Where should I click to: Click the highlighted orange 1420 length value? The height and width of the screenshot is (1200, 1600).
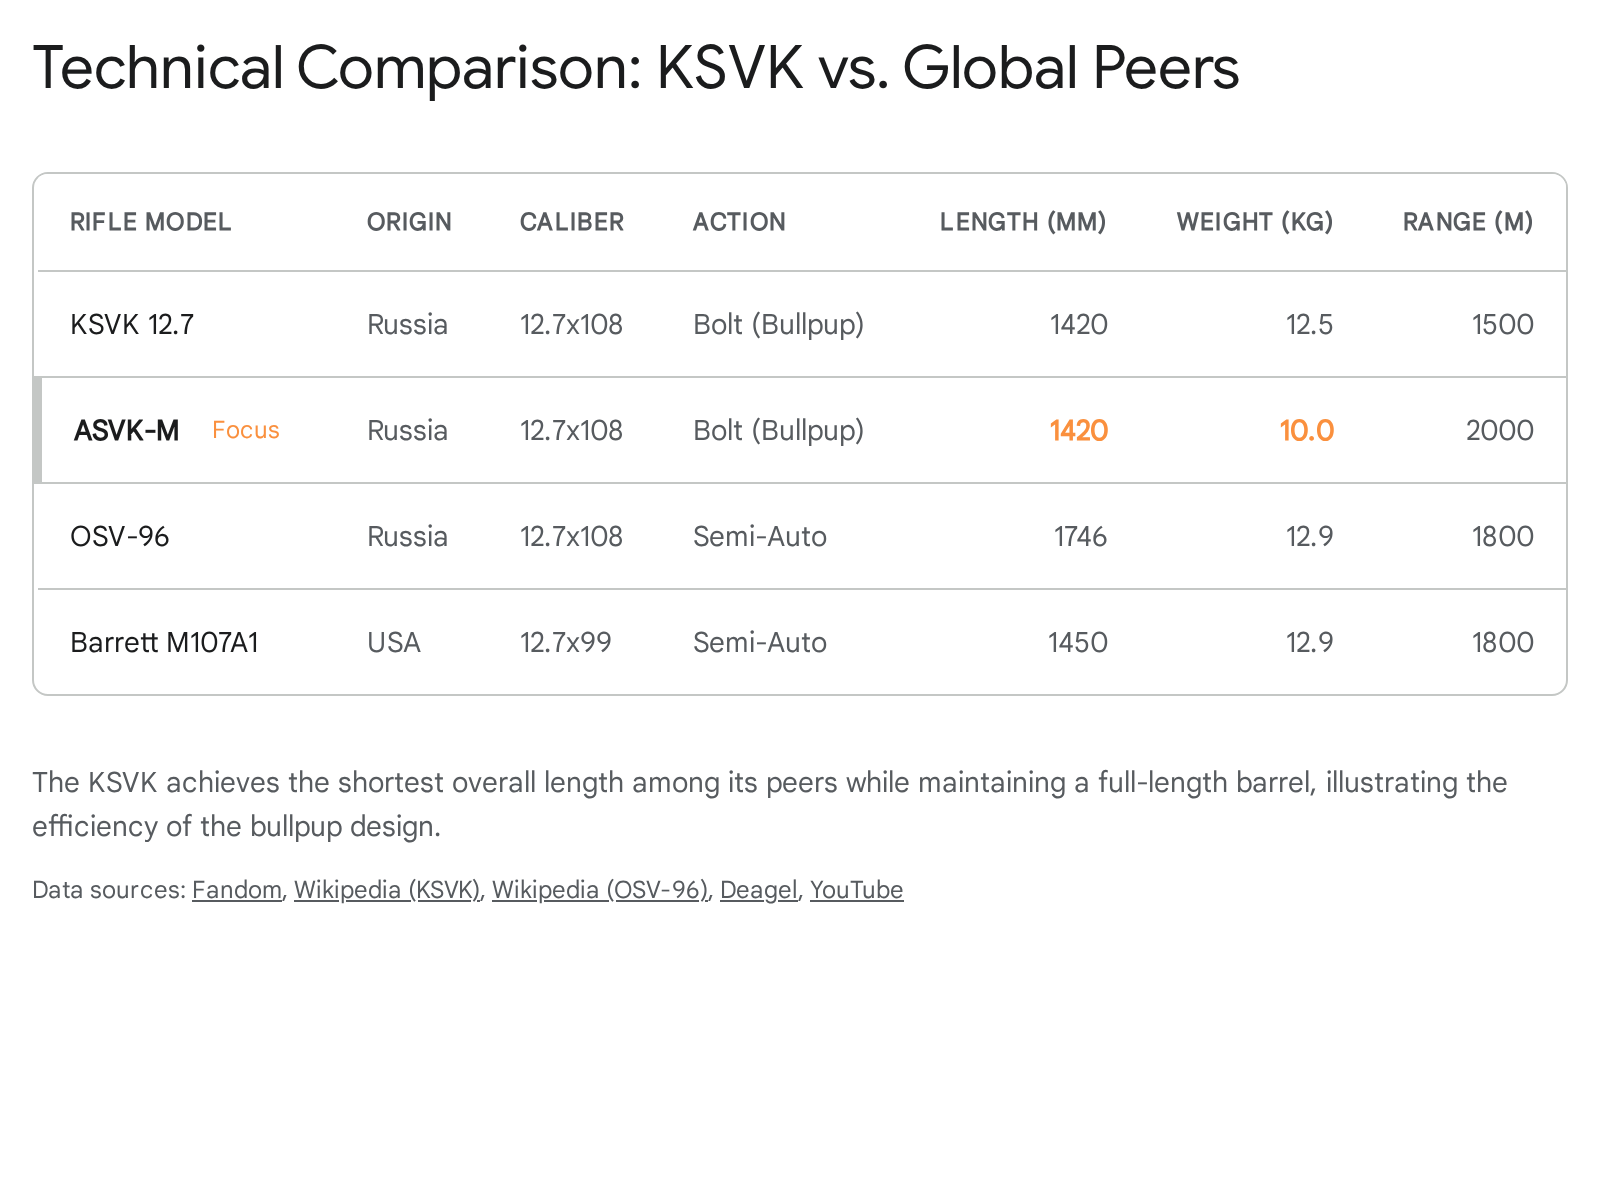click(1078, 431)
